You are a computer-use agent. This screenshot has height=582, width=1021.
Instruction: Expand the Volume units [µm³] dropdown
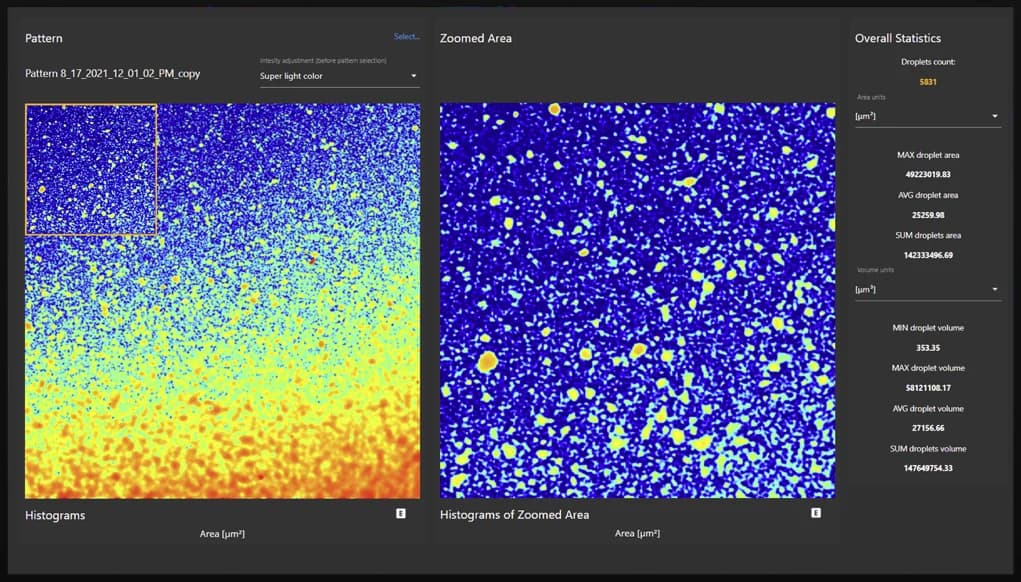pos(928,289)
